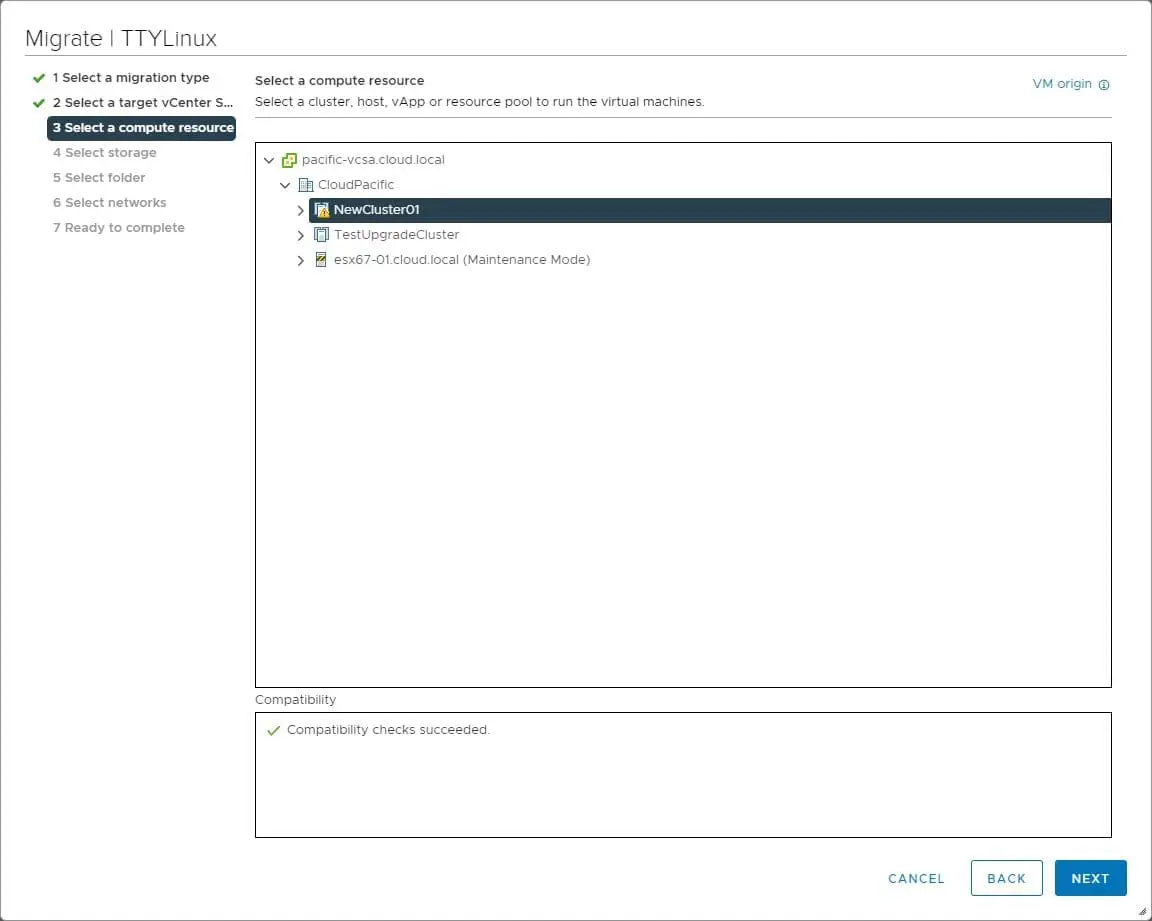Click the green checkmark for step 1
Viewport: 1152px width, 921px height.
39,78
